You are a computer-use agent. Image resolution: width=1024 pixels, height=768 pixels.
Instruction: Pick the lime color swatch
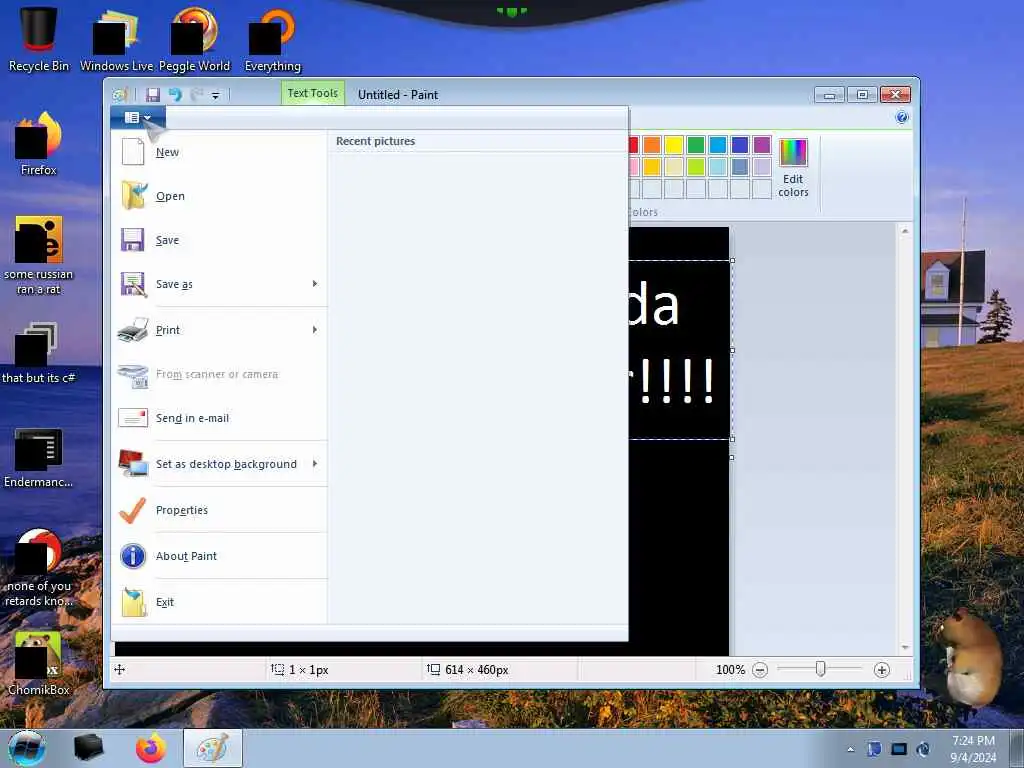point(696,167)
